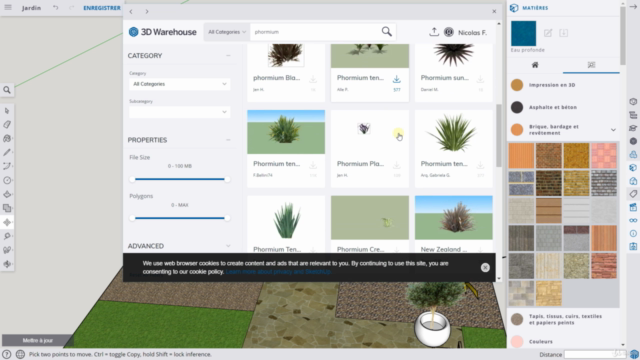The image size is (640, 360).
Task: Click the phormium search input field
Action: [x=315, y=32]
